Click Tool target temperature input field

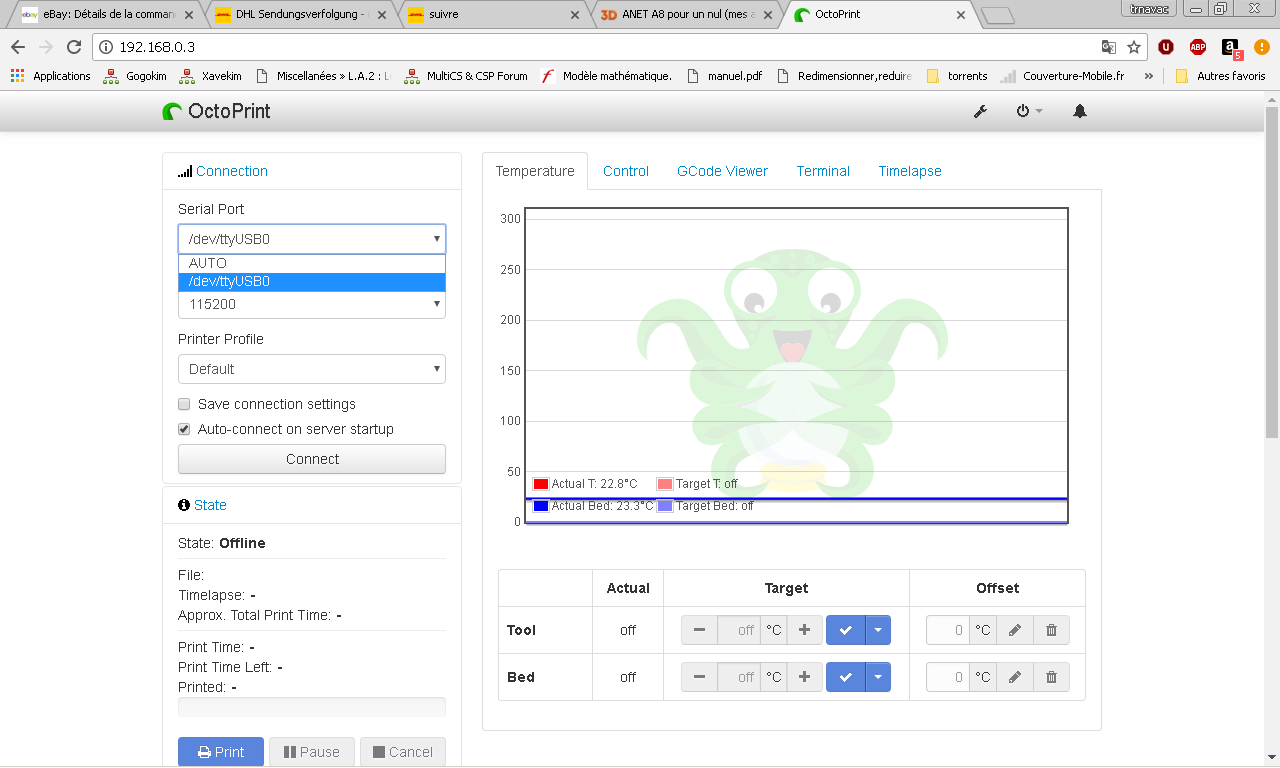pyautogui.click(x=738, y=630)
